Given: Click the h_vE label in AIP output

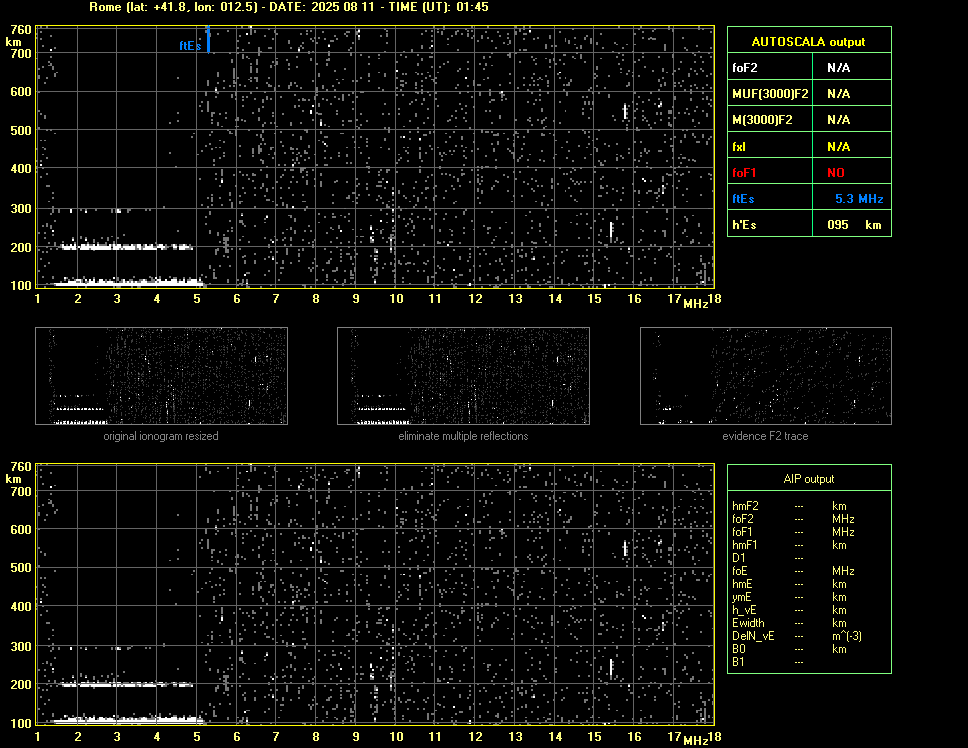Looking at the screenshot, I should (x=744, y=610).
